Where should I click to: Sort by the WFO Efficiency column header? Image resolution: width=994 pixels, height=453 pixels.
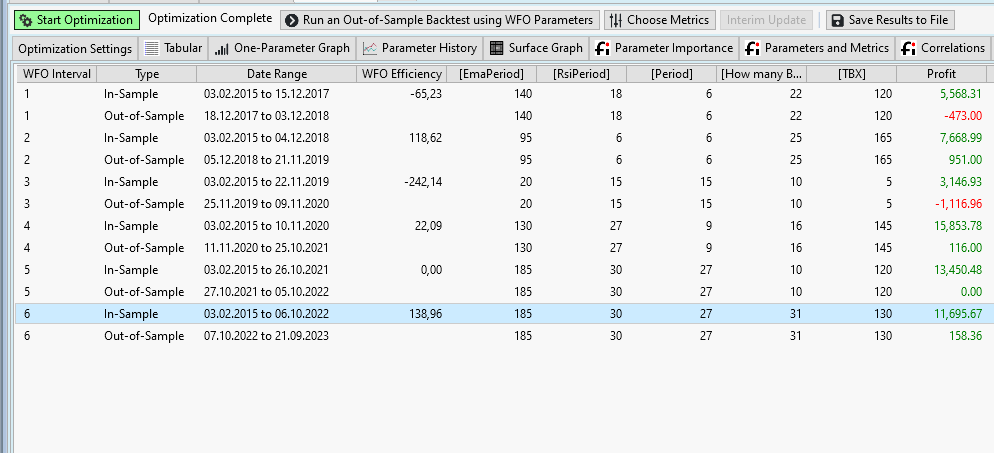[x=402, y=74]
